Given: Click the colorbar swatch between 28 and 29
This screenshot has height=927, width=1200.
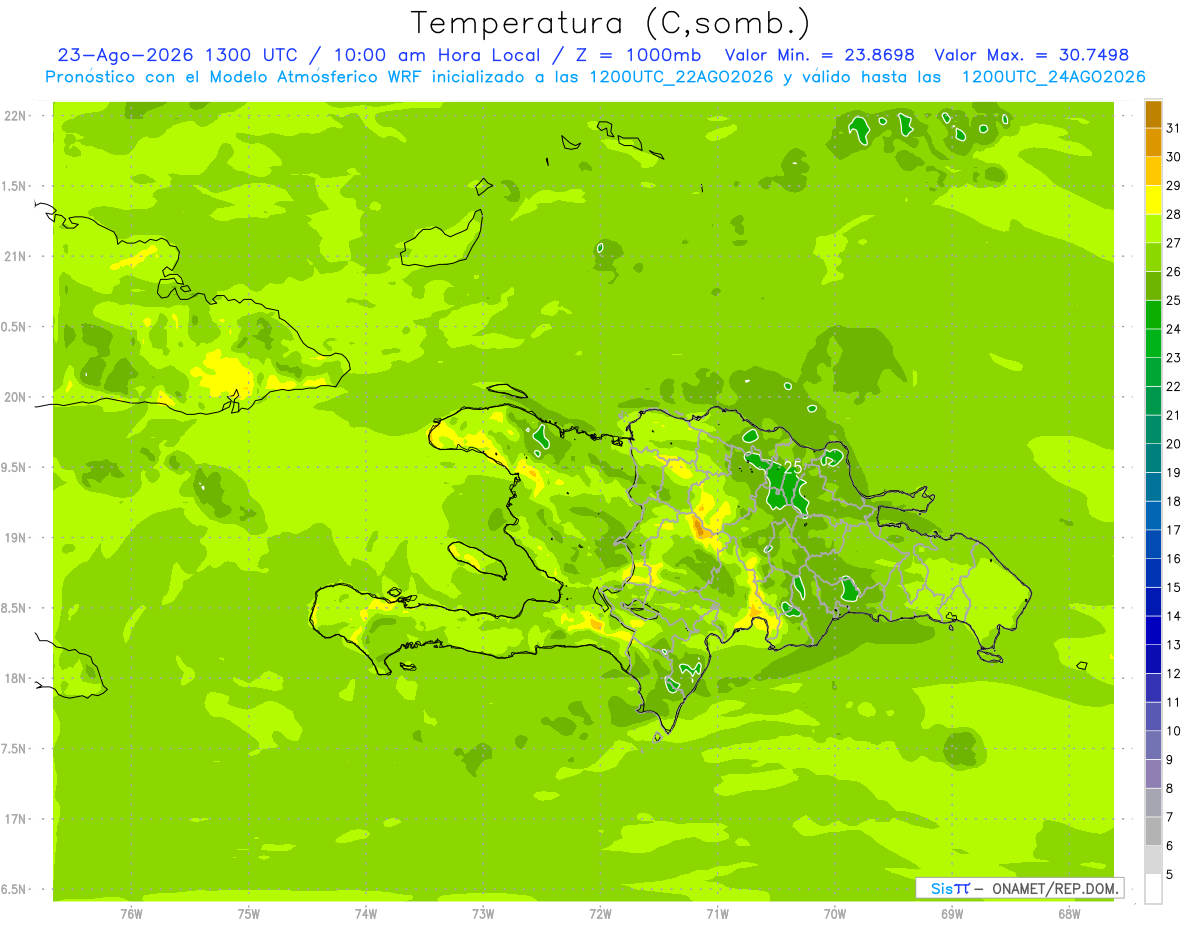Looking at the screenshot, I should [1153, 200].
